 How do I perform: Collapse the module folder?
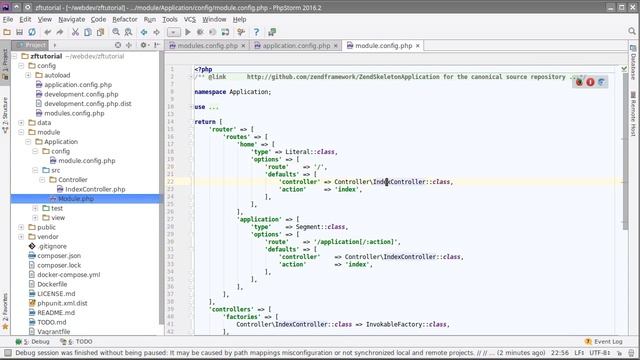coord(21,132)
